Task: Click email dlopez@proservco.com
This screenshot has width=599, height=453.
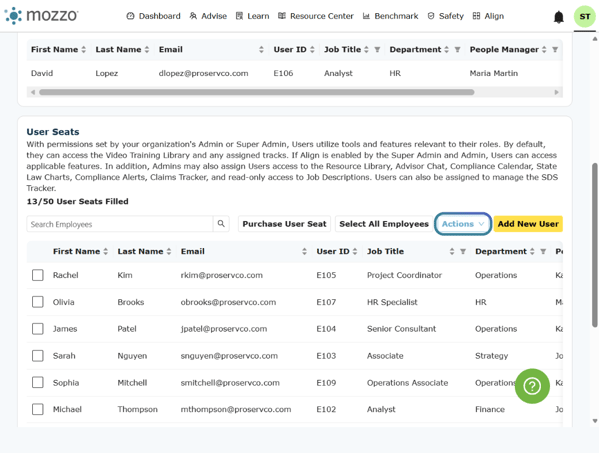Action: 203,73
